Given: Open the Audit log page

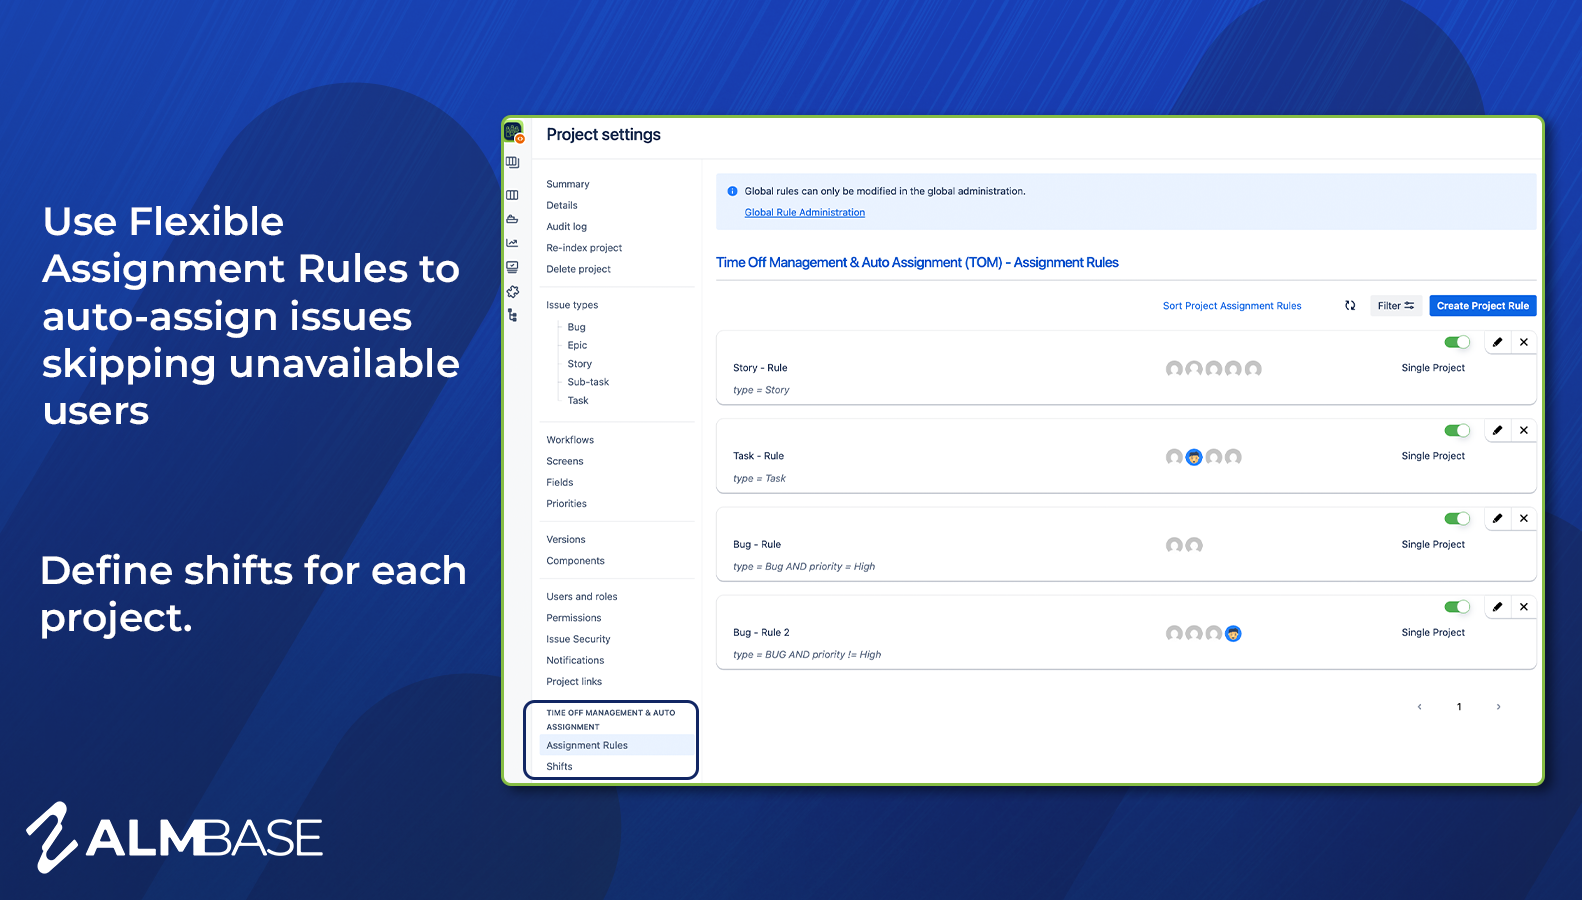Looking at the screenshot, I should (x=567, y=227).
